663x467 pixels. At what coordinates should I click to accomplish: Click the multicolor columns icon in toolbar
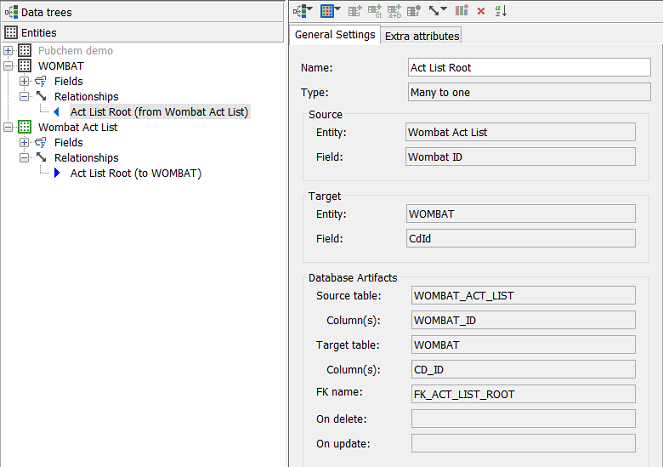461,11
